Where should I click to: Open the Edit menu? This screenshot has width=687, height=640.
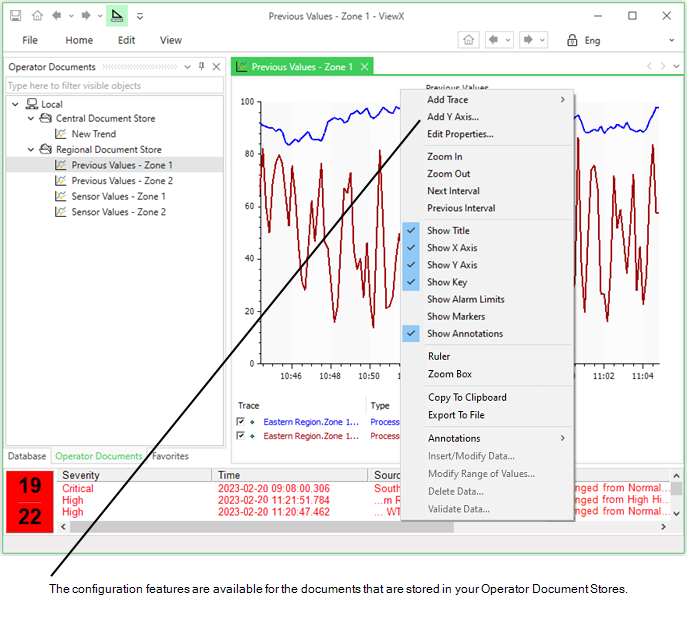tap(126, 40)
